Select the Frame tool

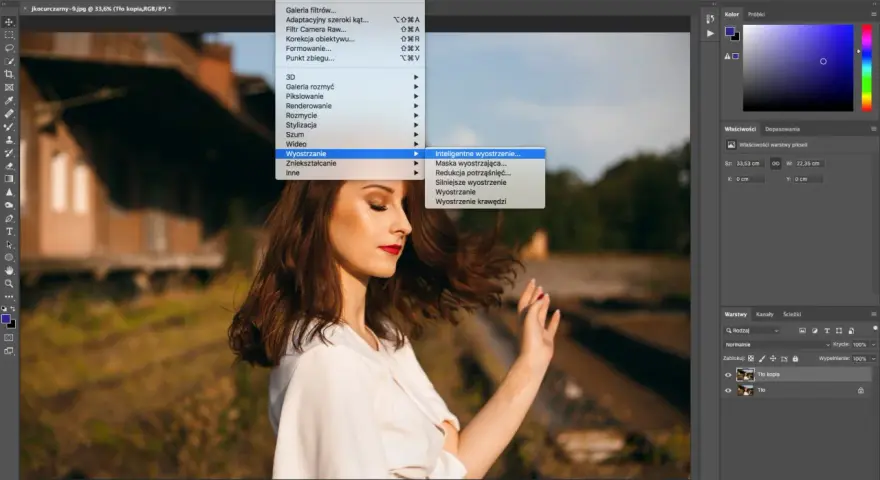9,87
